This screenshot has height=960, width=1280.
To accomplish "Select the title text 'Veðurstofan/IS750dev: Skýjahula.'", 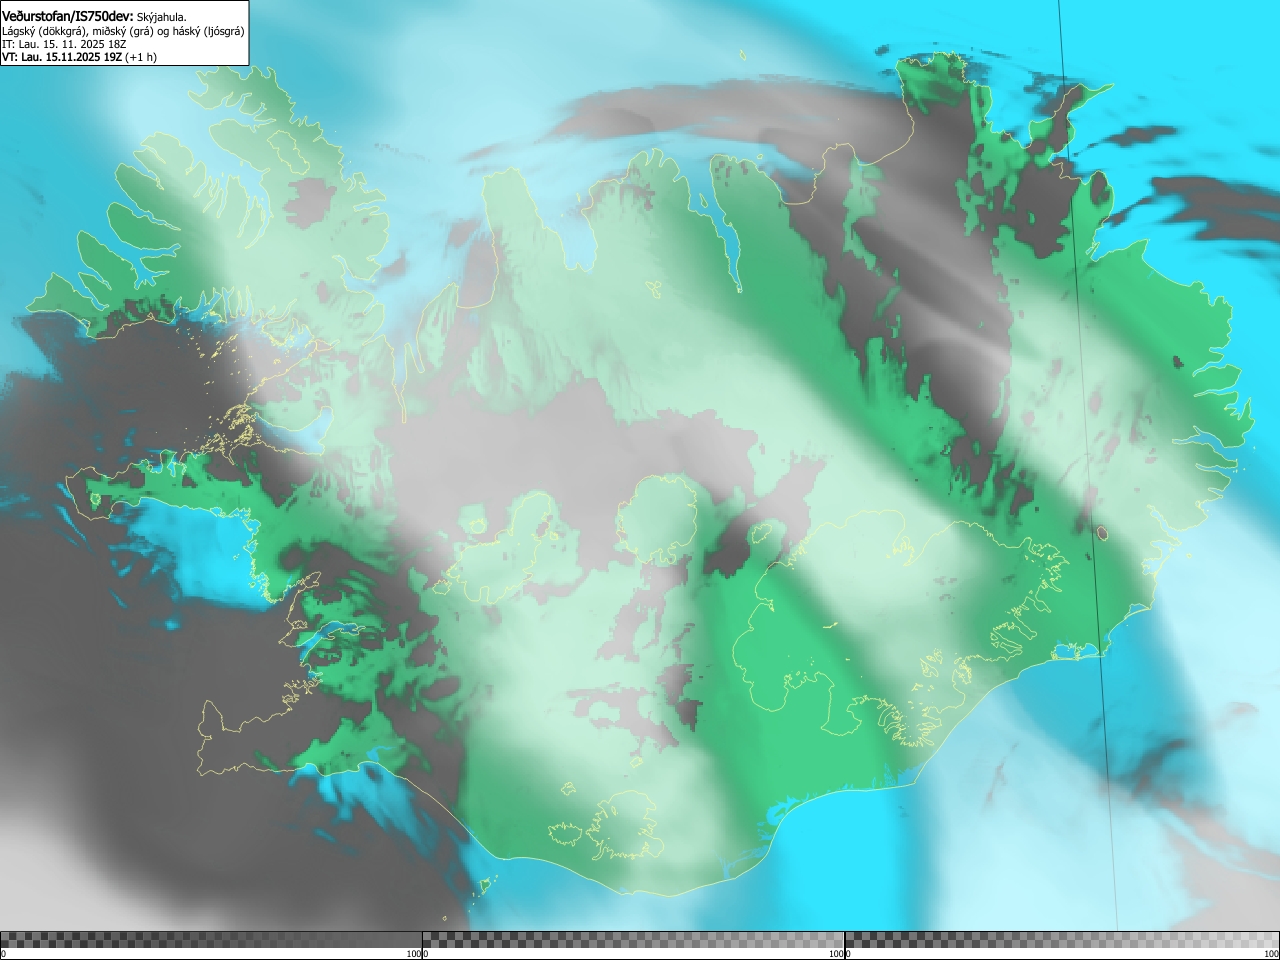I will [x=94, y=16].
